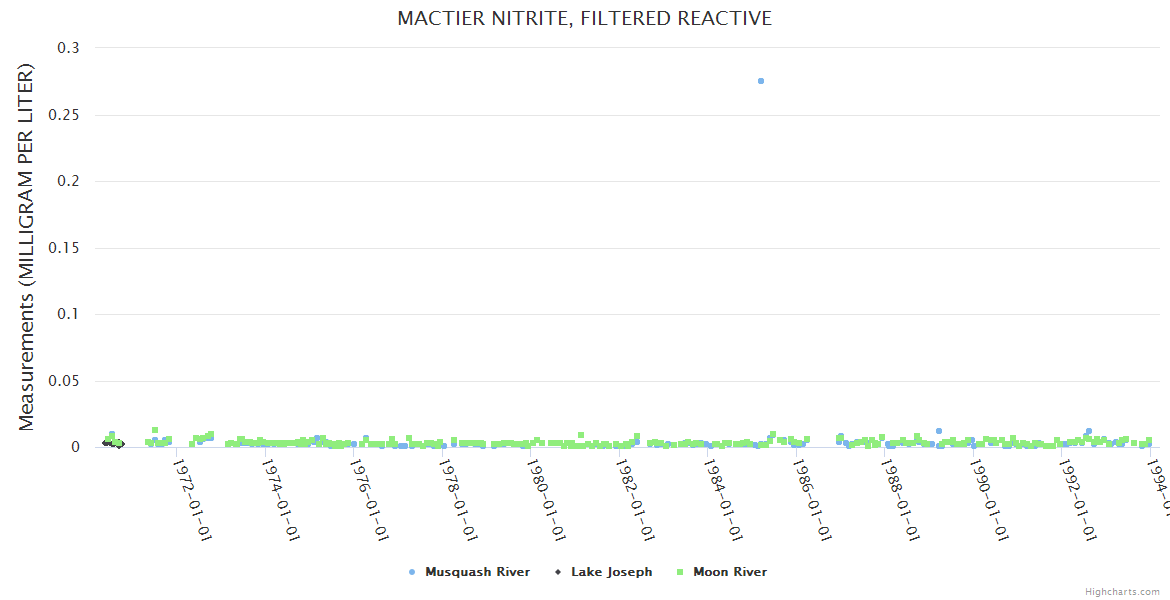The image size is (1170, 600).
Task: Click the 0.15 y-axis tick label
Action: click(x=65, y=248)
